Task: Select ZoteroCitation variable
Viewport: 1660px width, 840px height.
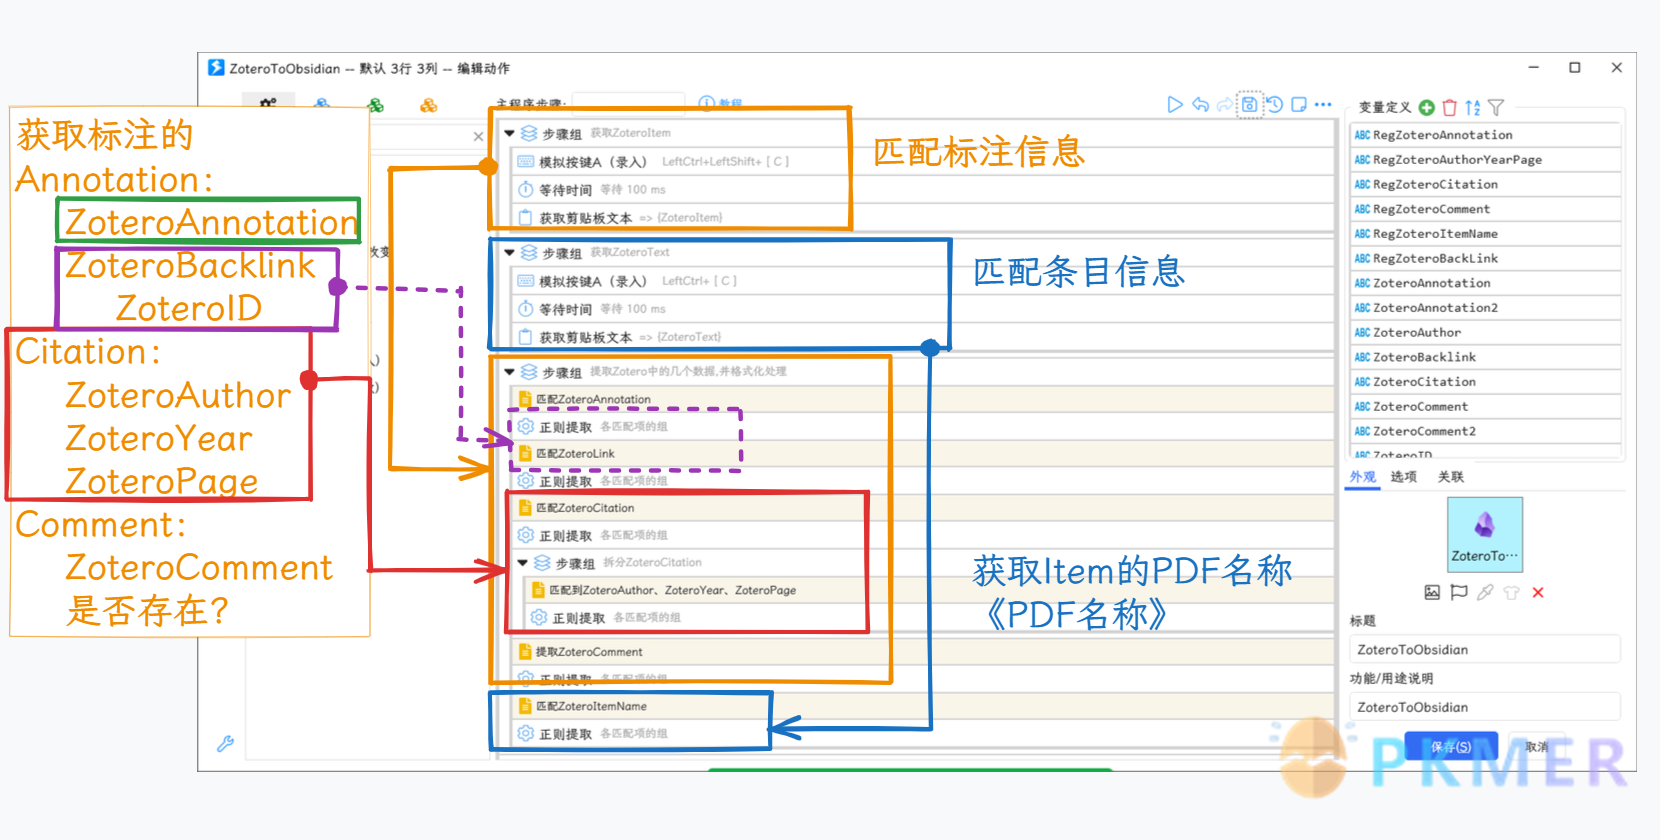Action: click(1484, 382)
